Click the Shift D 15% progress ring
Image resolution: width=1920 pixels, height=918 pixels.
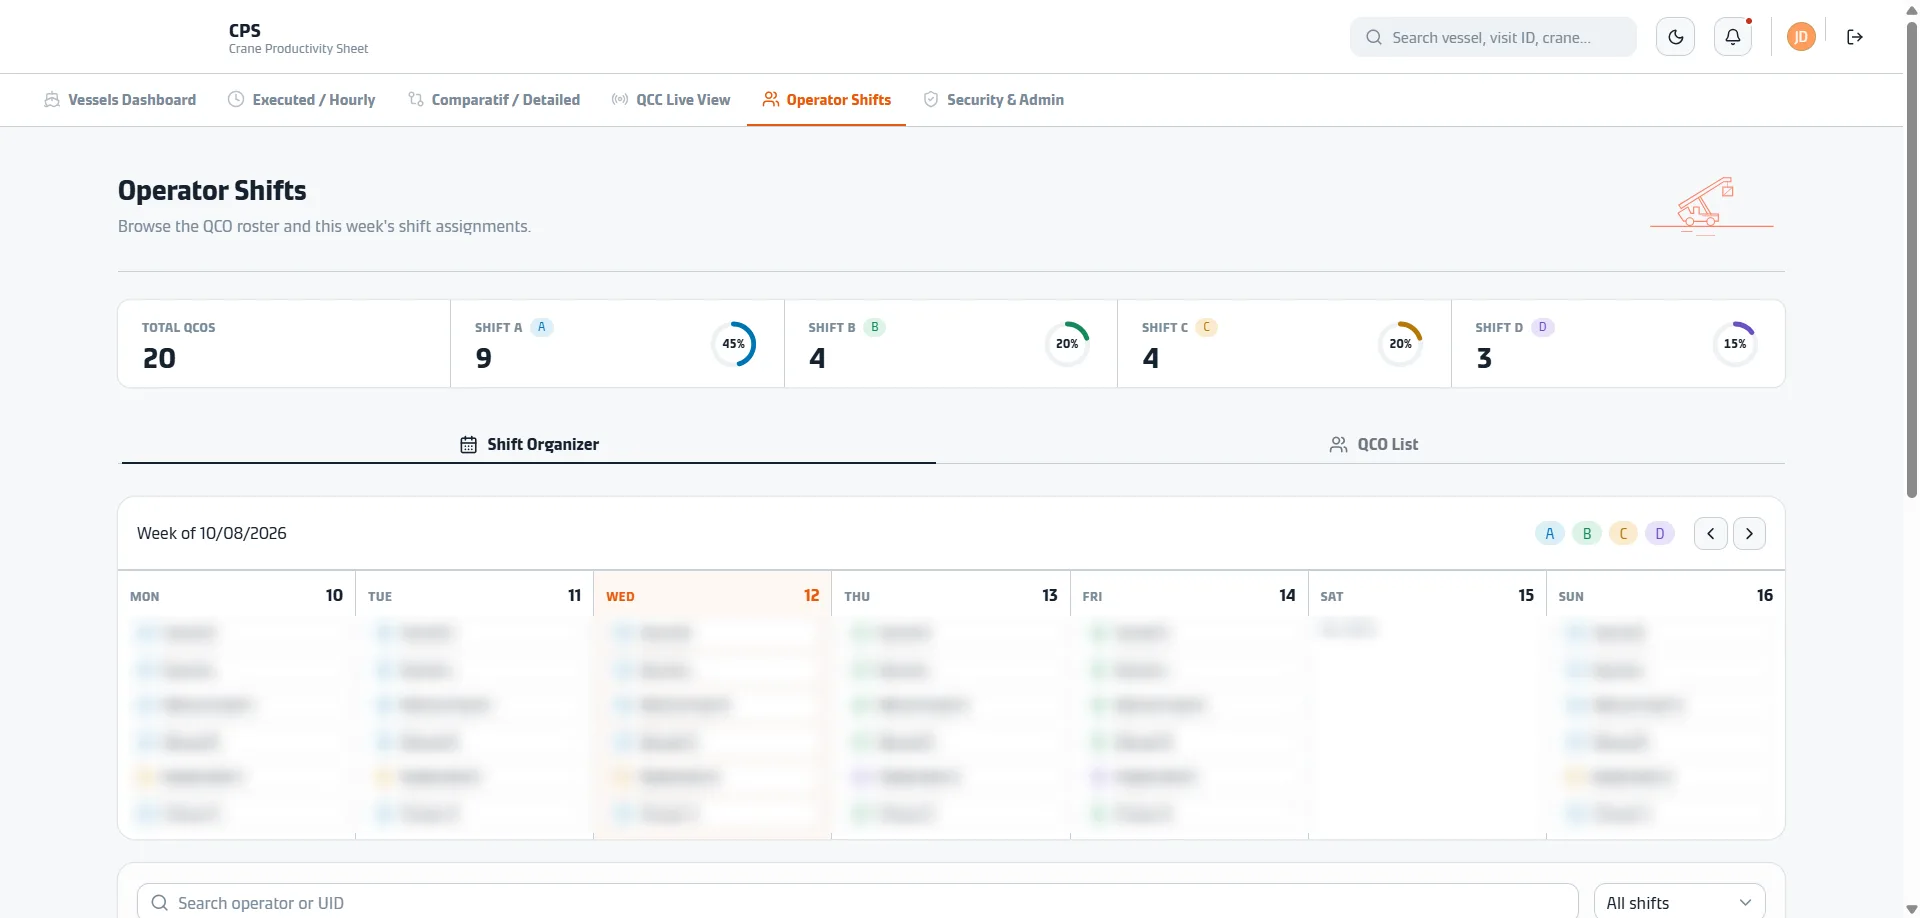(1735, 344)
